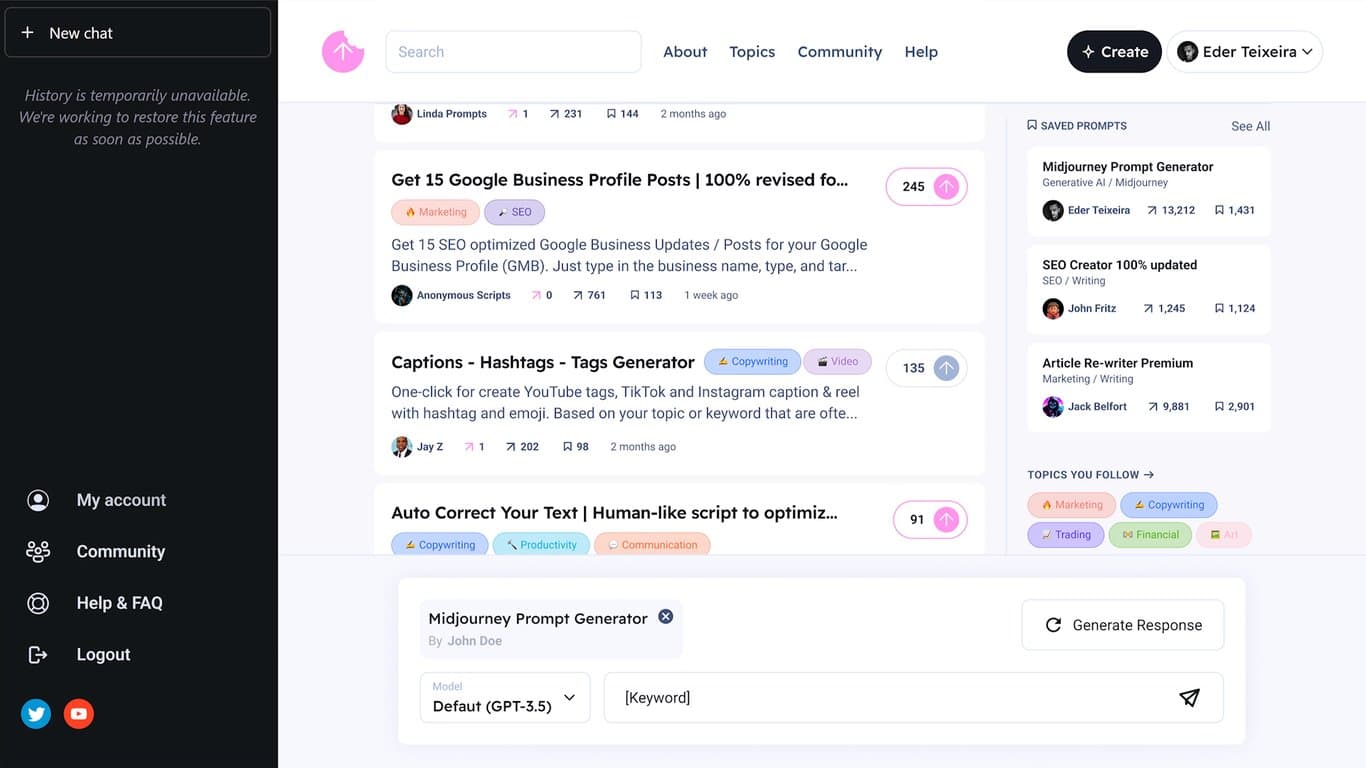Open the Twitter social icon

[36, 713]
